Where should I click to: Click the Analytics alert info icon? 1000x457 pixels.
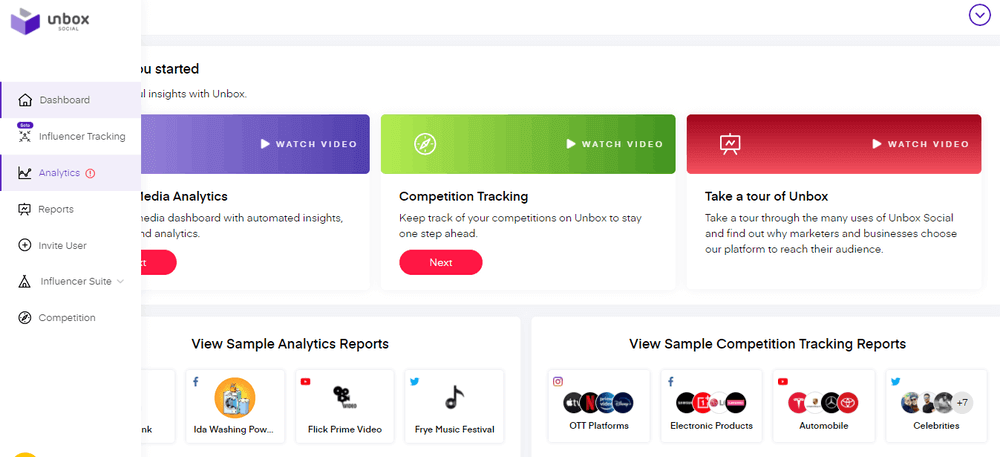tap(91, 173)
